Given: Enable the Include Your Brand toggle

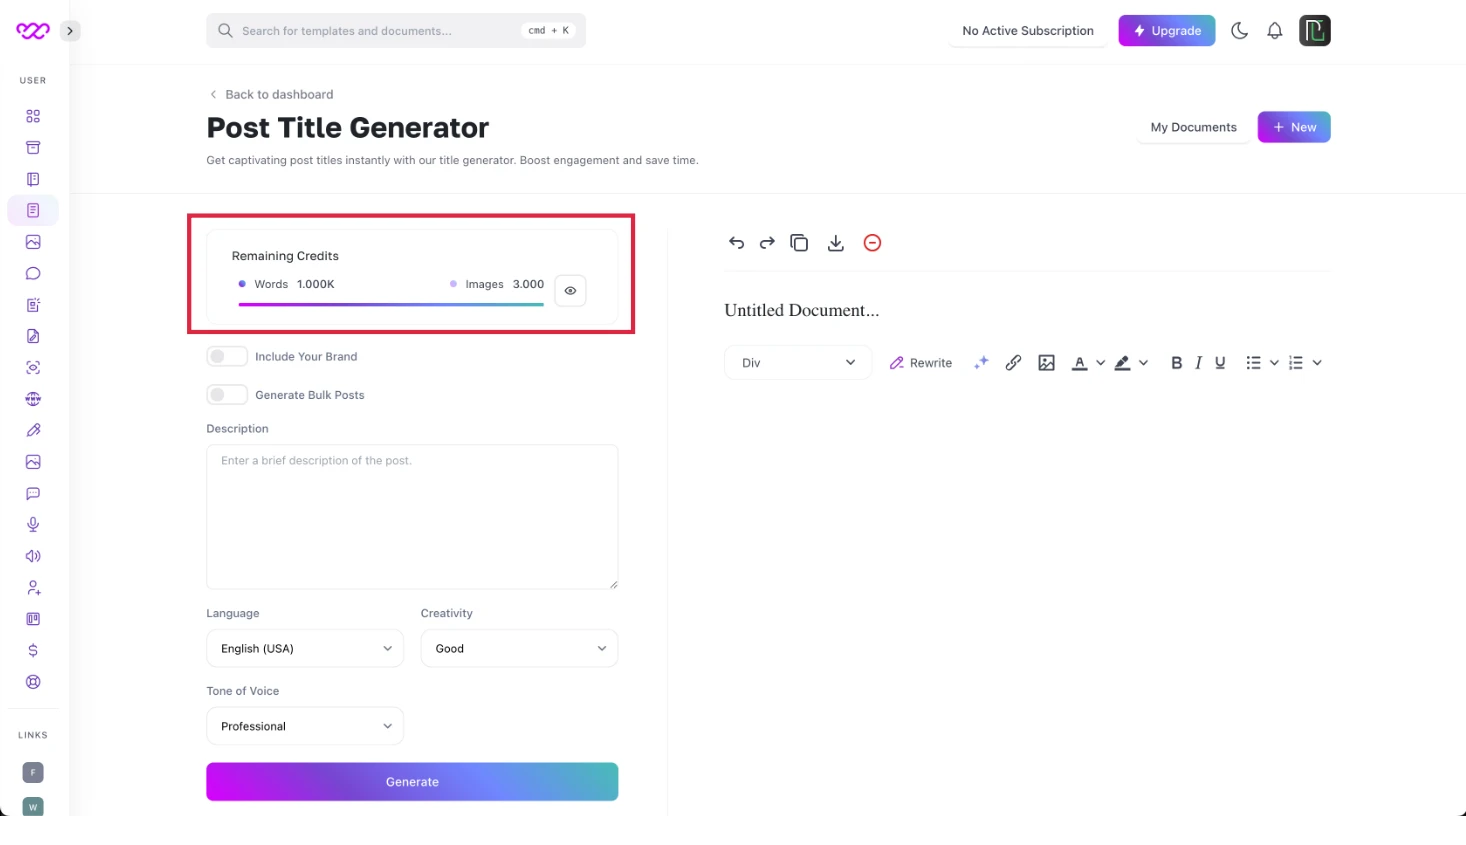Looking at the screenshot, I should click(227, 357).
